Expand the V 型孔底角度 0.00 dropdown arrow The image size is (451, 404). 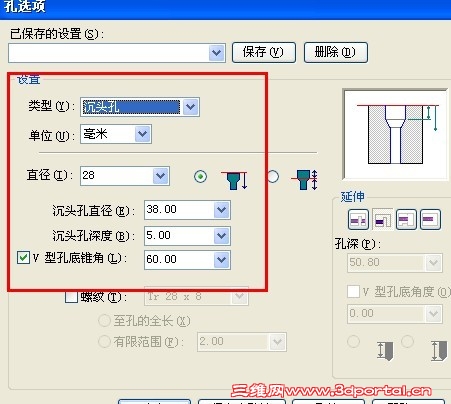[434, 314]
